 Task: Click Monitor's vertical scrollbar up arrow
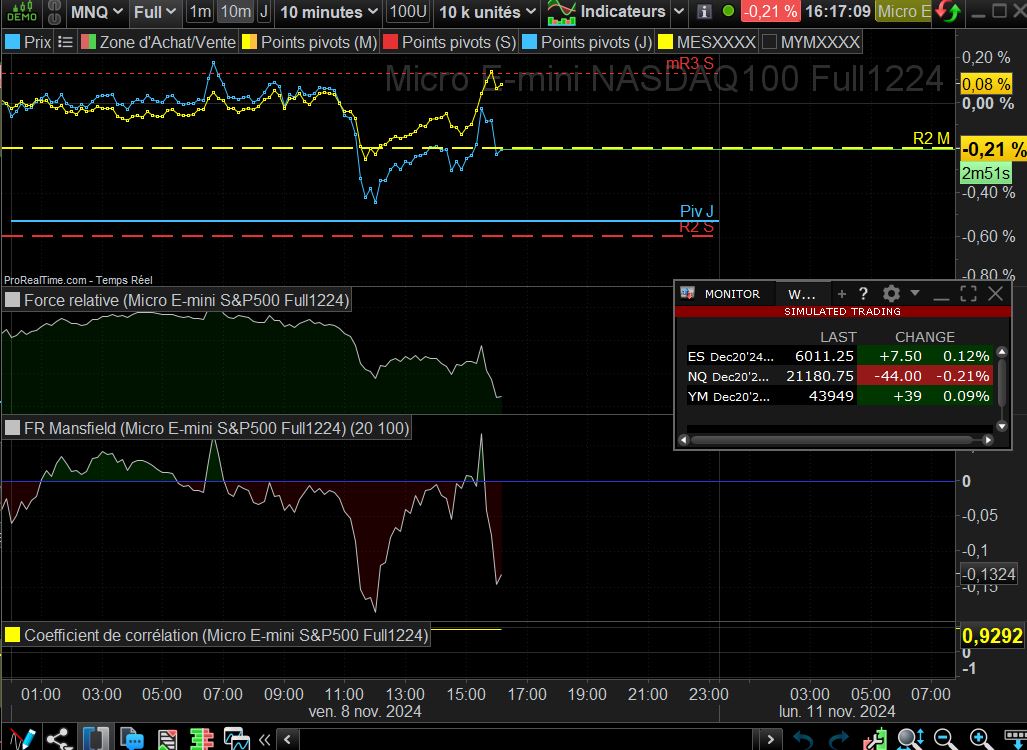[x=1001, y=352]
